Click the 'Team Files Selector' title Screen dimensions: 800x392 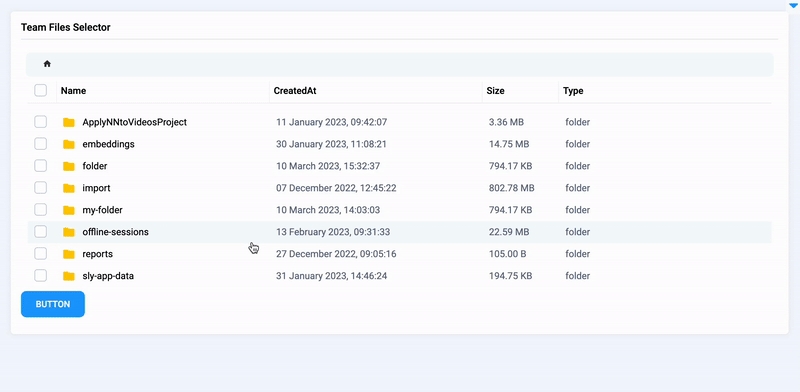66,28
